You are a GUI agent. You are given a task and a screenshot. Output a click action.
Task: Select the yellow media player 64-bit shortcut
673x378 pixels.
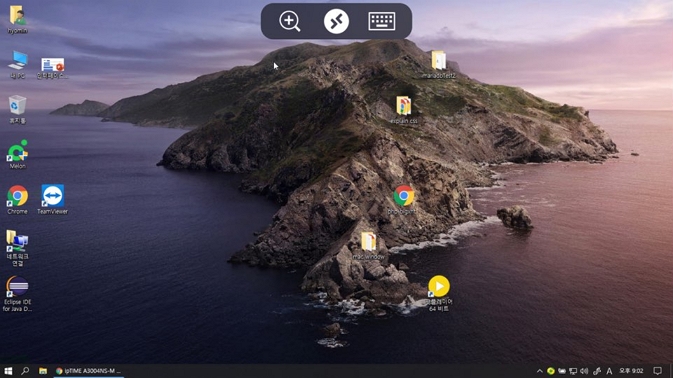point(439,294)
